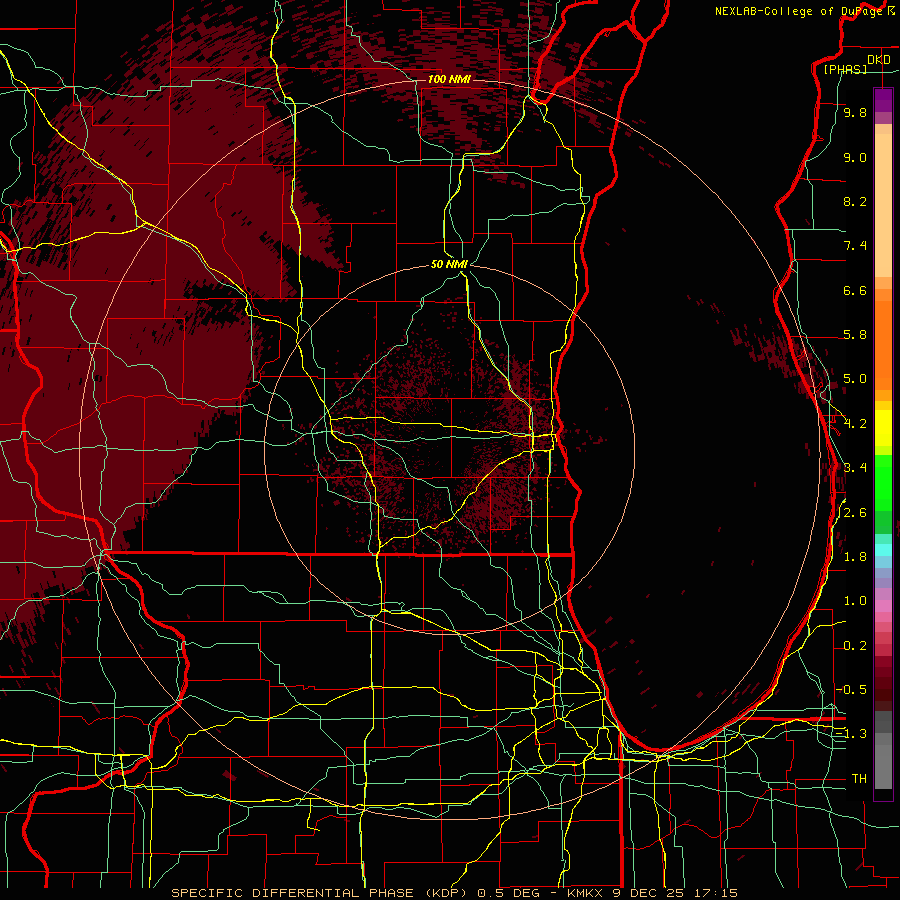Click the DKD product code label
900x900 pixels.
878,60
